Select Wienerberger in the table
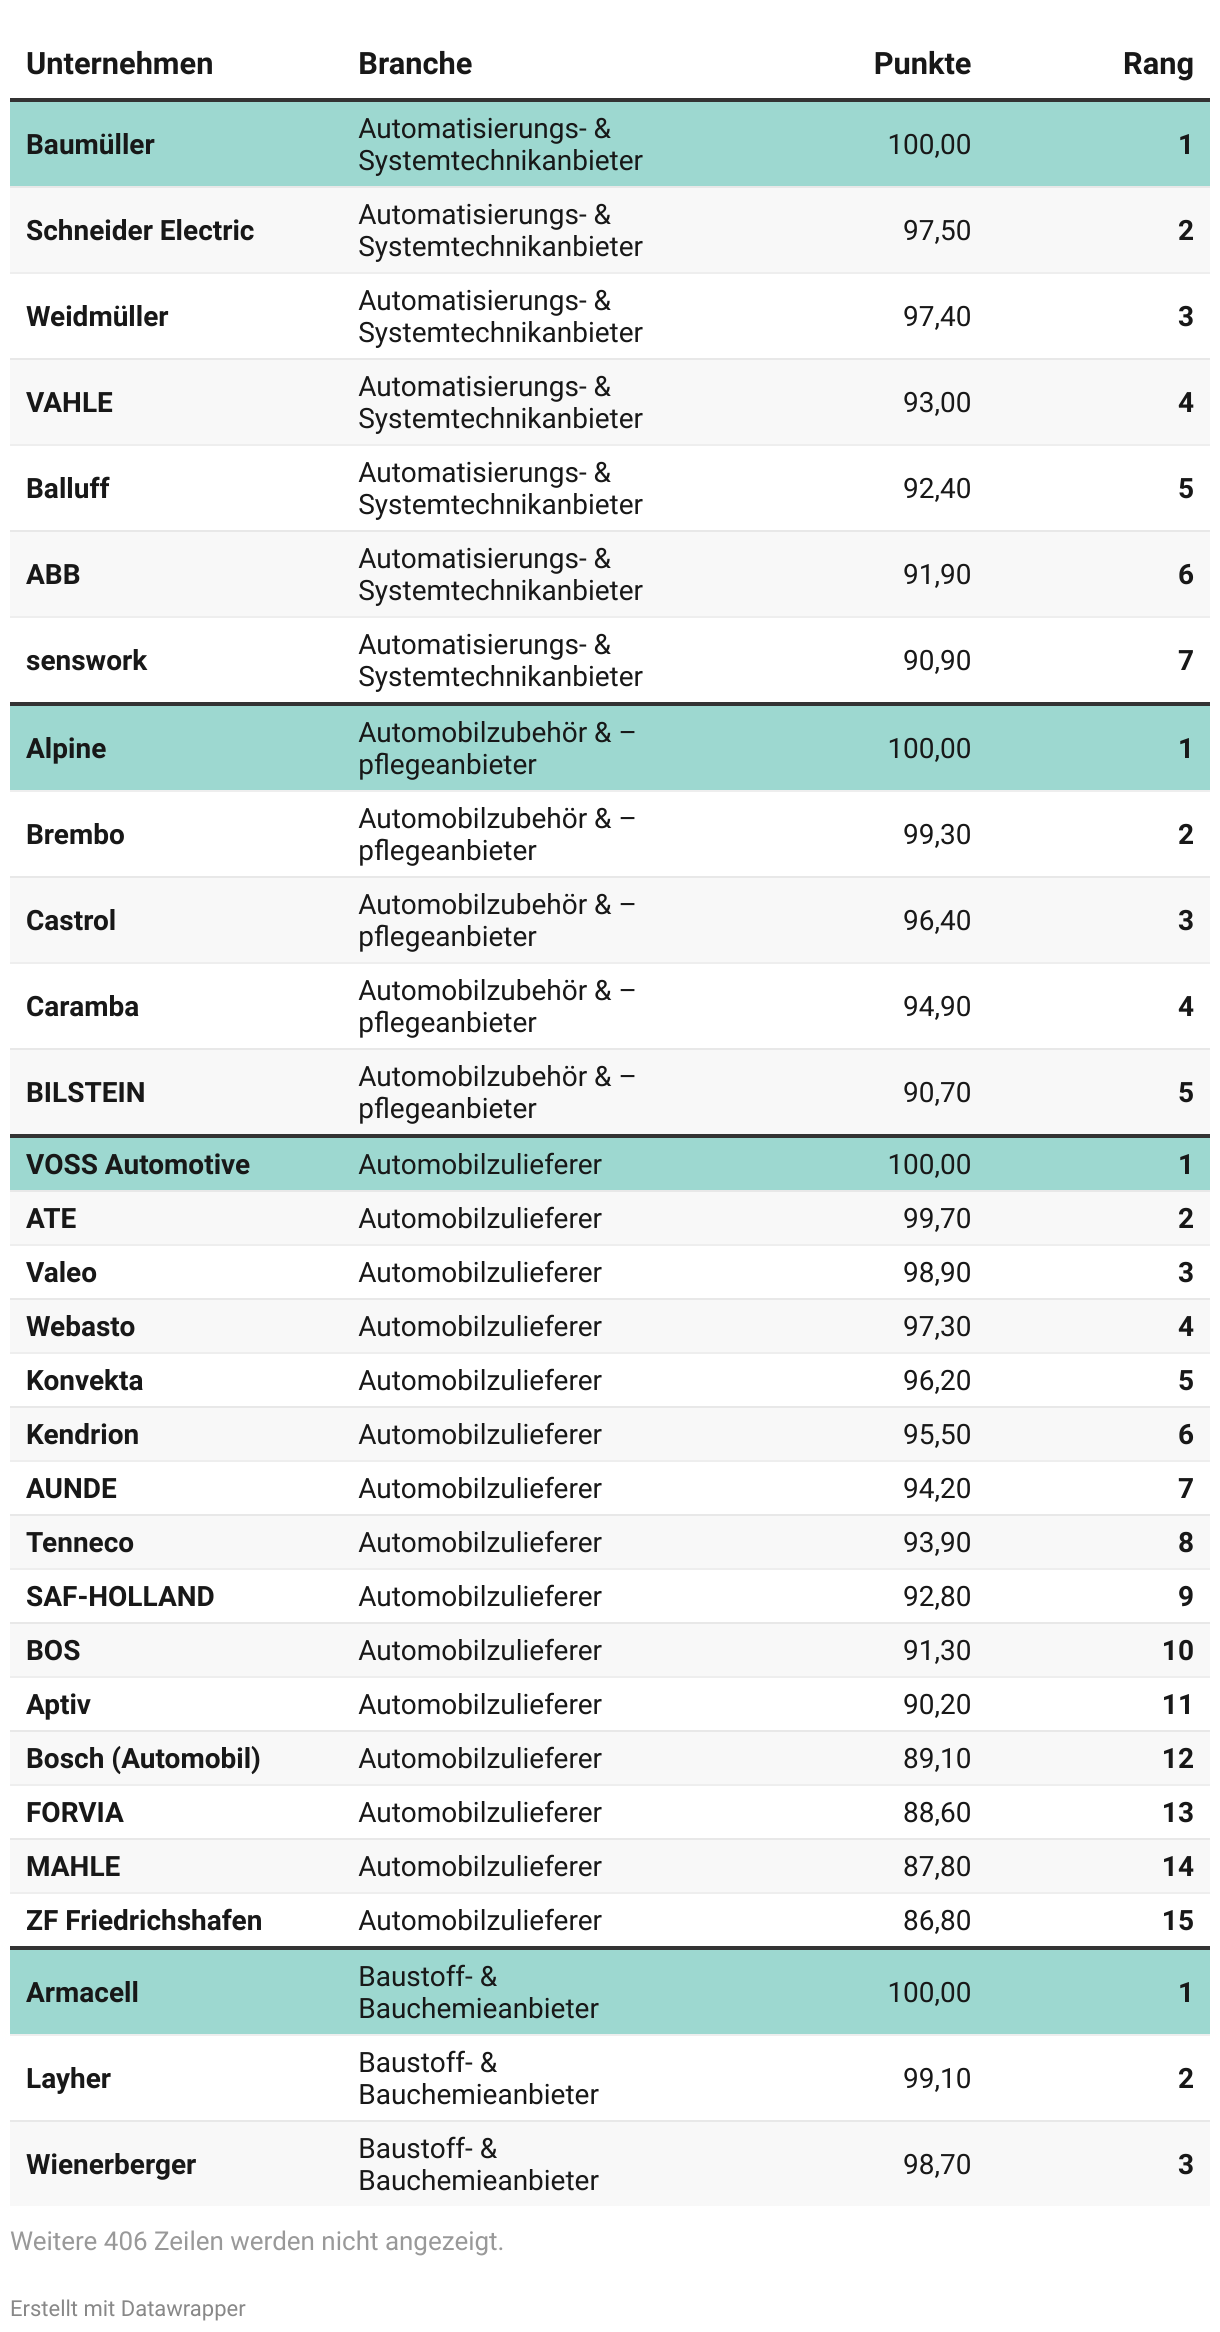This screenshot has height=2332, width=1220. tap(111, 2164)
